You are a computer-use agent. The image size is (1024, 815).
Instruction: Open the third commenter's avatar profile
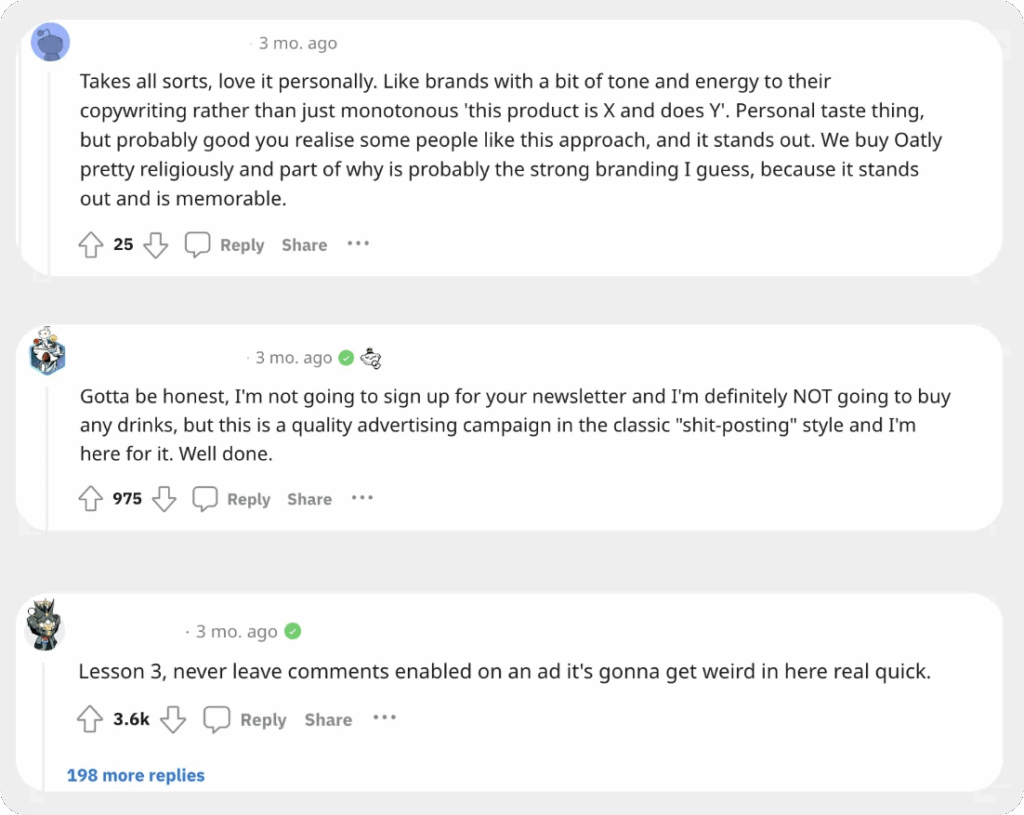click(x=46, y=625)
